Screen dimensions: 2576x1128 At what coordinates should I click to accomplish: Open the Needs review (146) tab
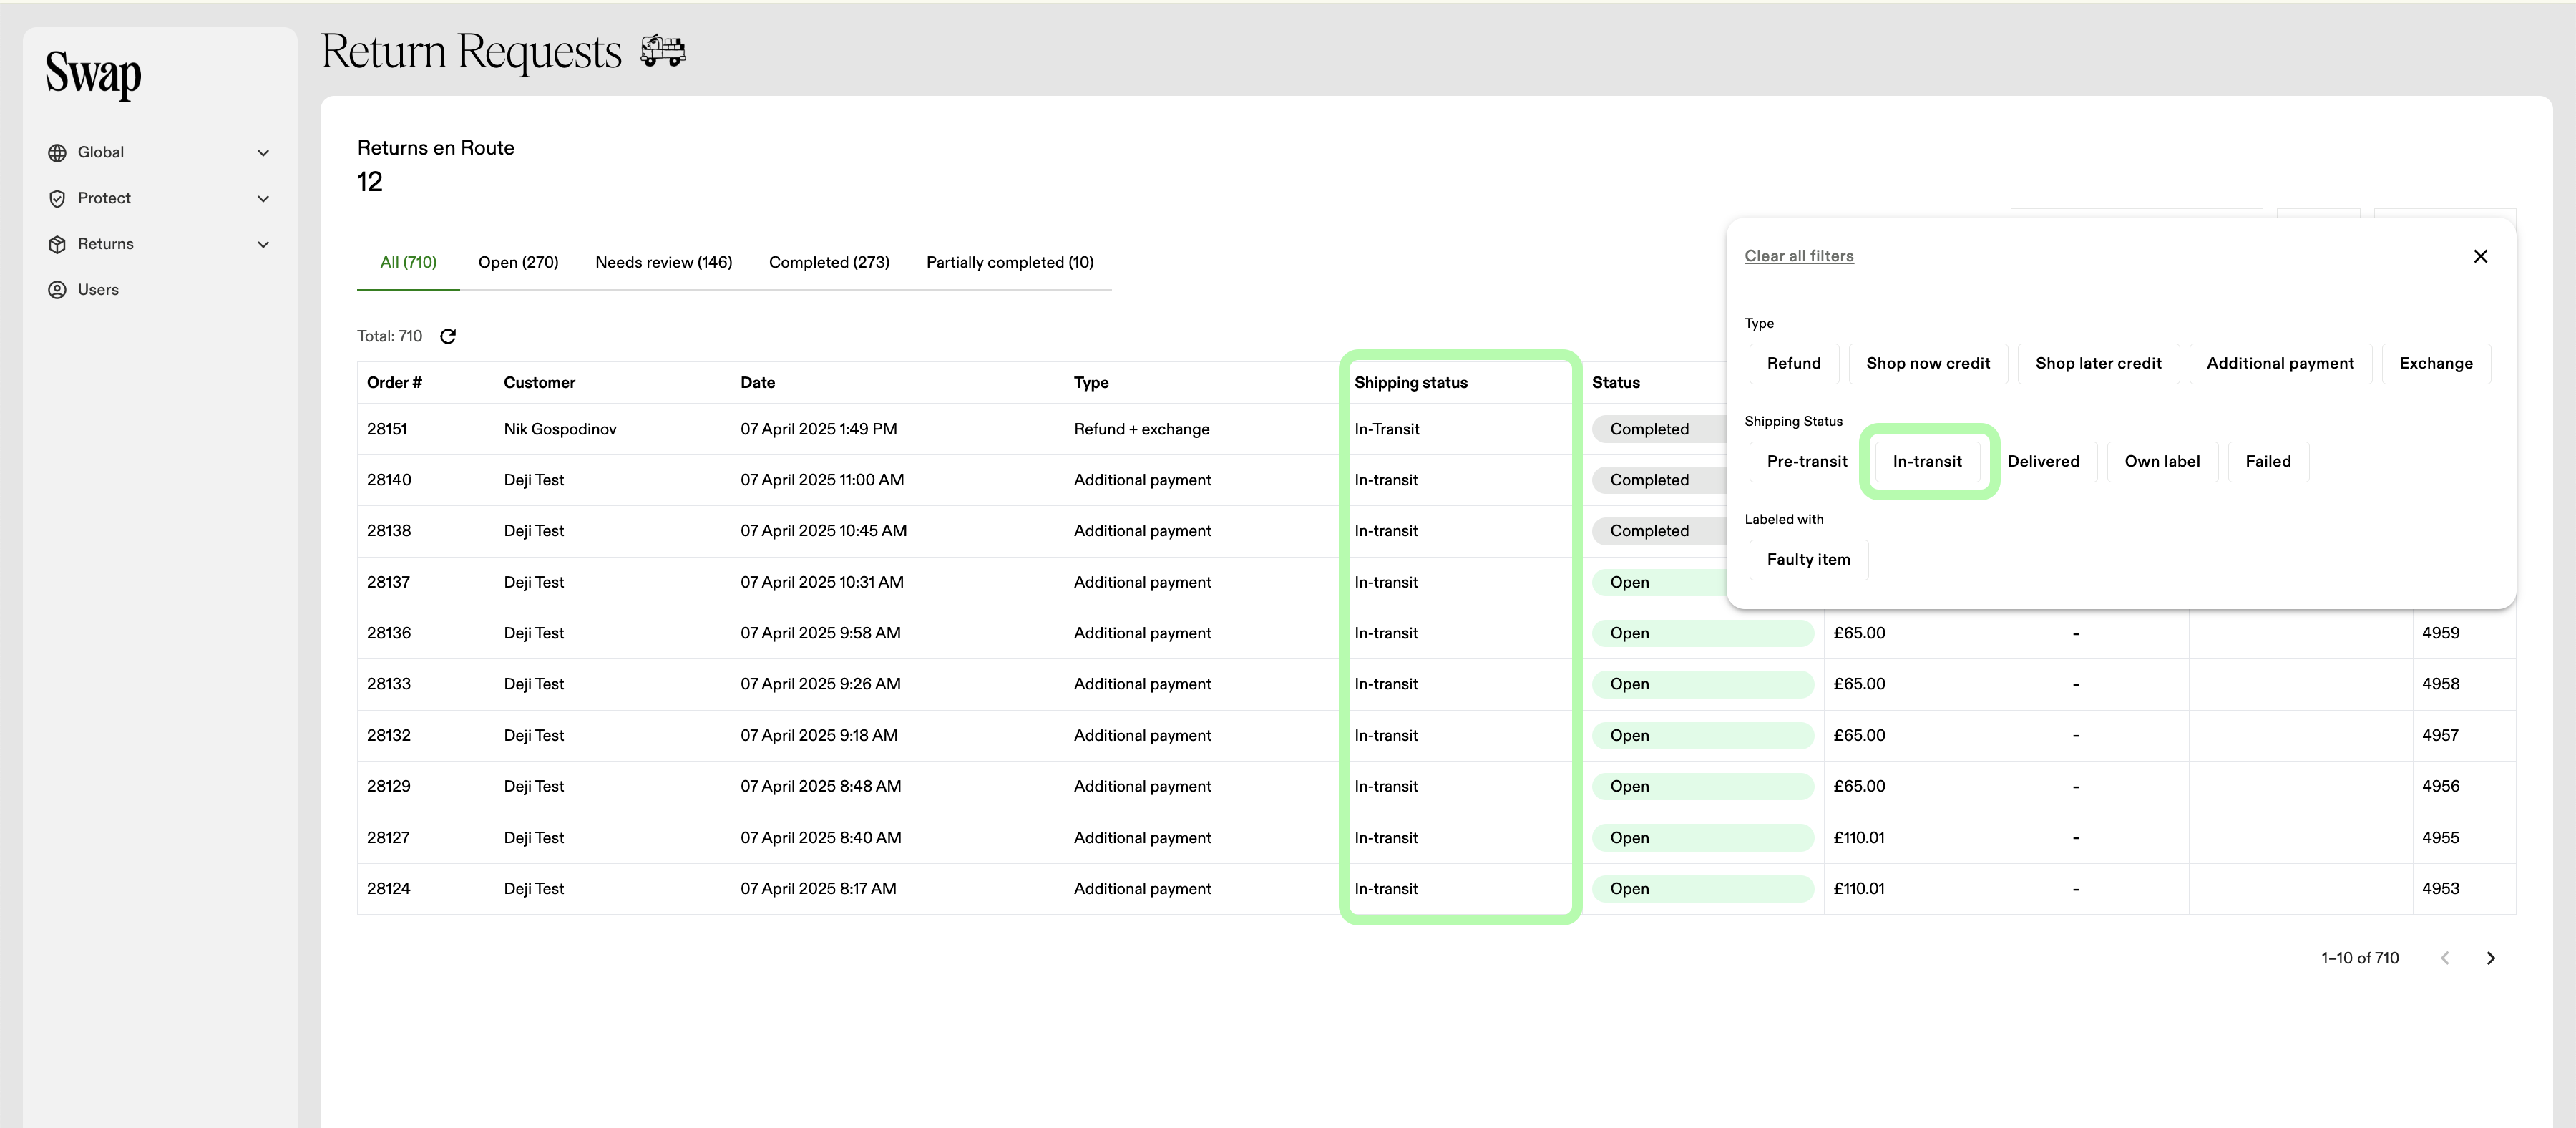(x=663, y=262)
